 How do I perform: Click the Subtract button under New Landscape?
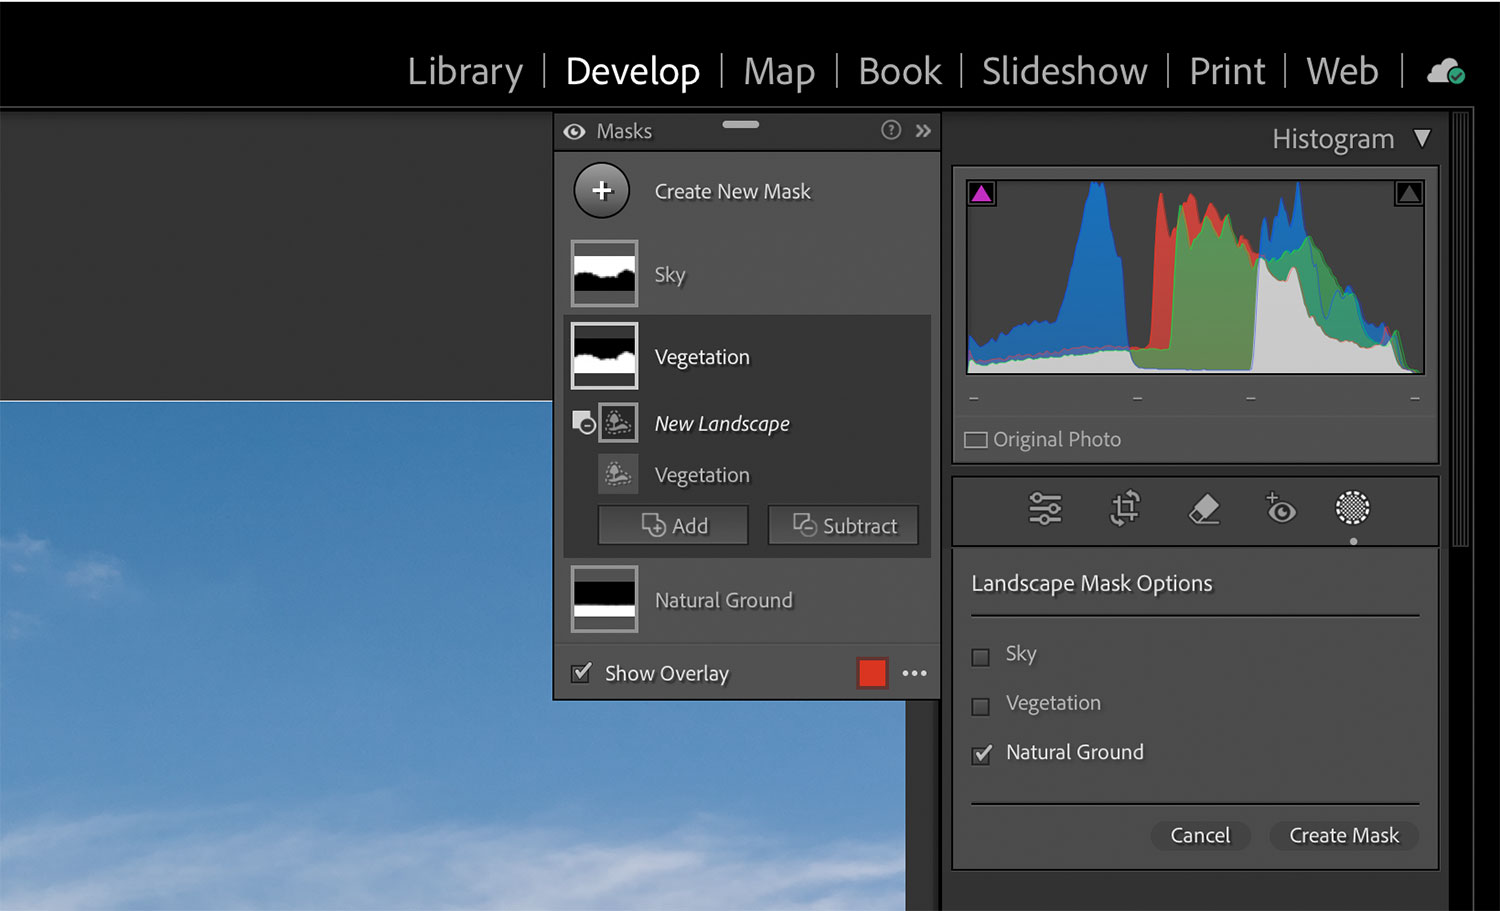pos(843,525)
